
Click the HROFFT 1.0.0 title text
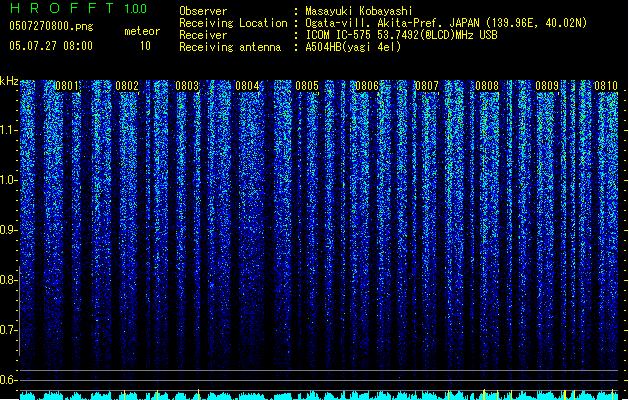78,8
